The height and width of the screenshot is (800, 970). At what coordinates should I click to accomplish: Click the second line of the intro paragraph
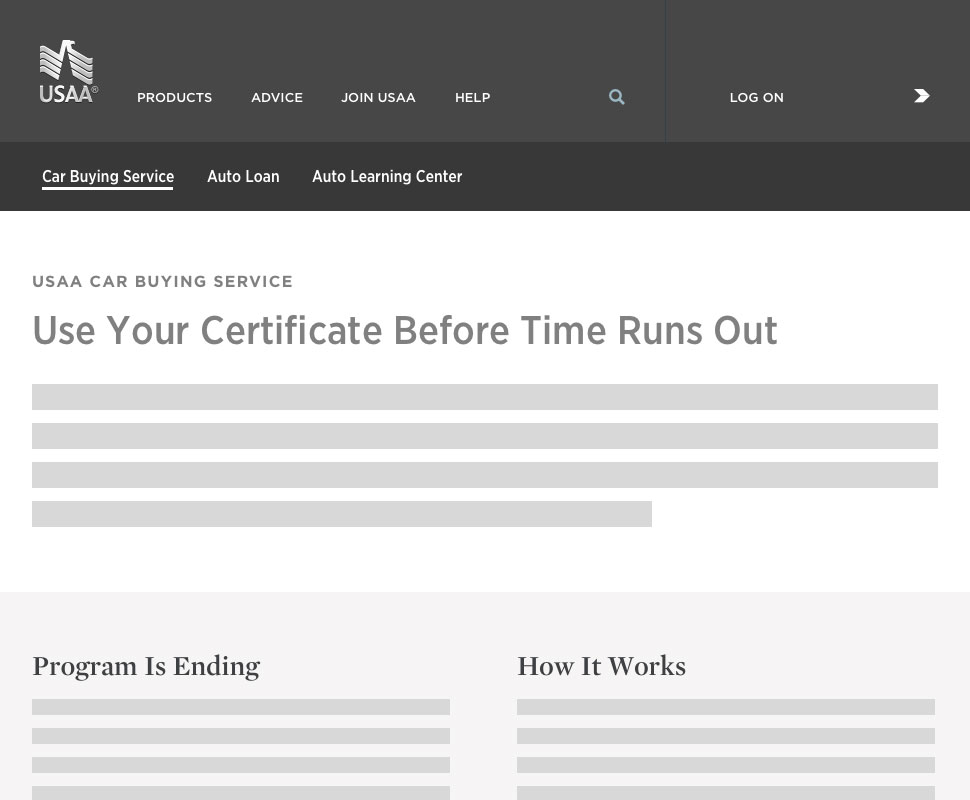click(484, 436)
